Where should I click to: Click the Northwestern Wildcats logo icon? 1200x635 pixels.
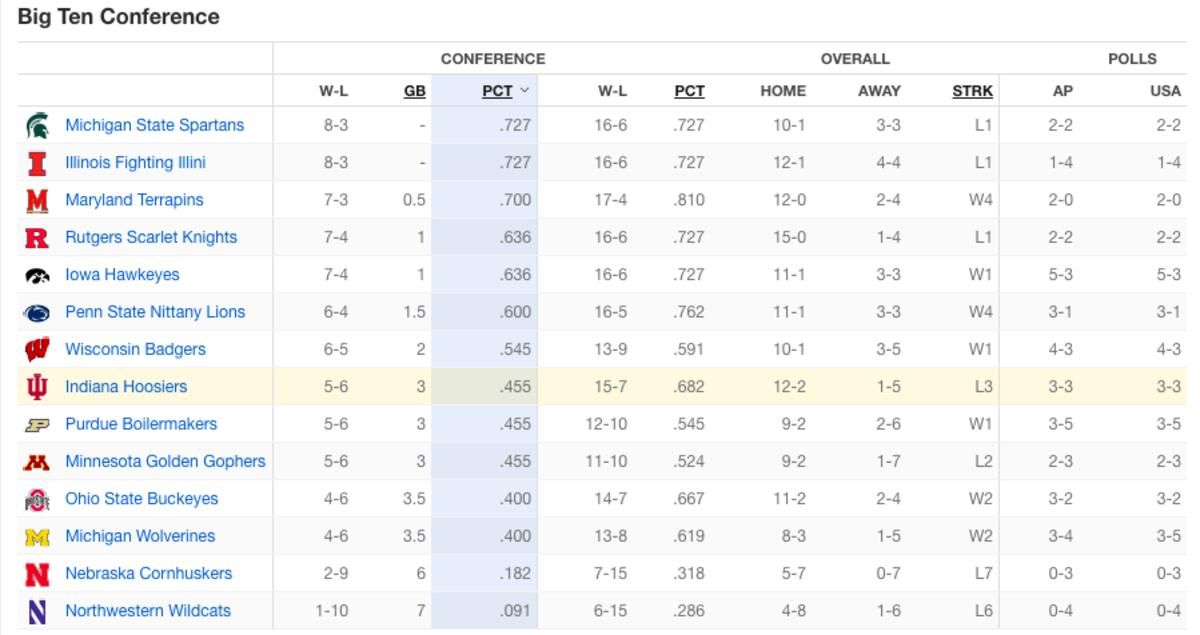(37, 611)
